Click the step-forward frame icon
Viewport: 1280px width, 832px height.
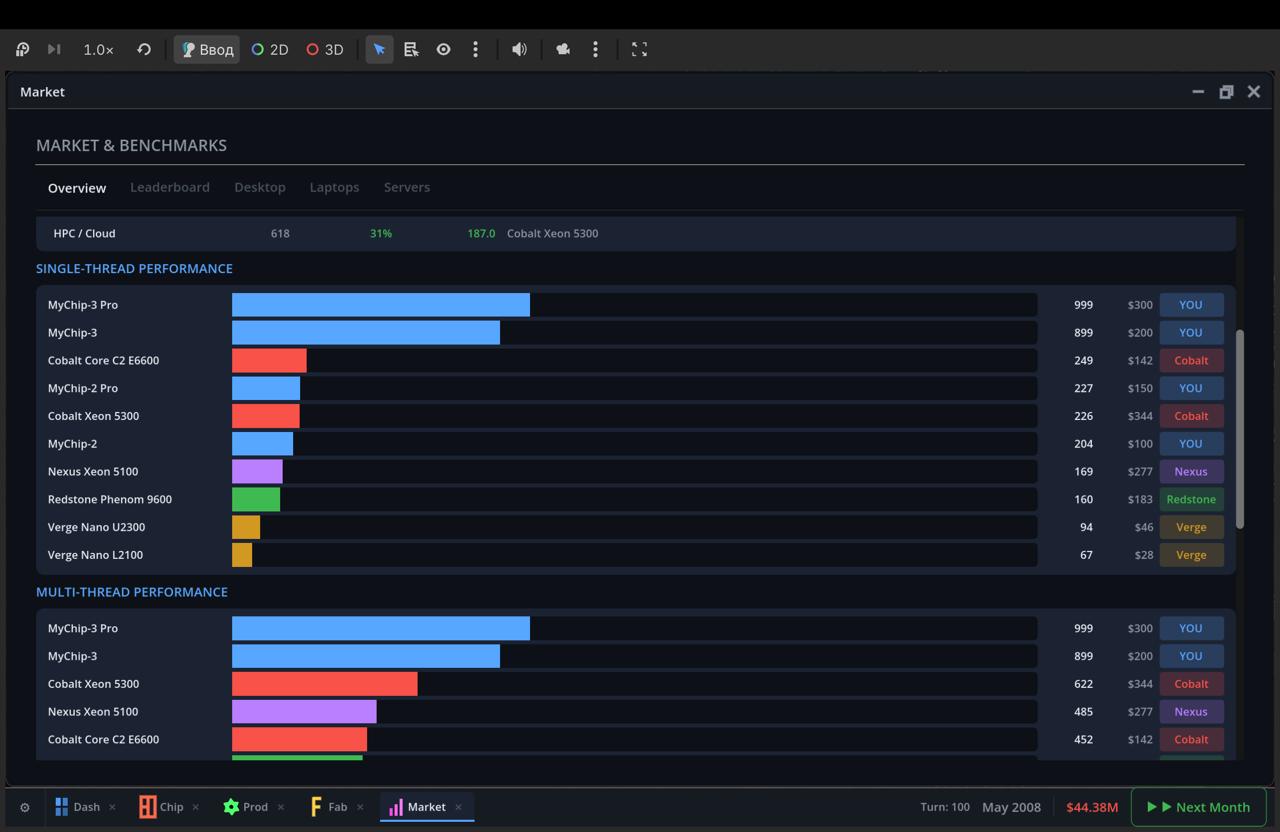(54, 49)
